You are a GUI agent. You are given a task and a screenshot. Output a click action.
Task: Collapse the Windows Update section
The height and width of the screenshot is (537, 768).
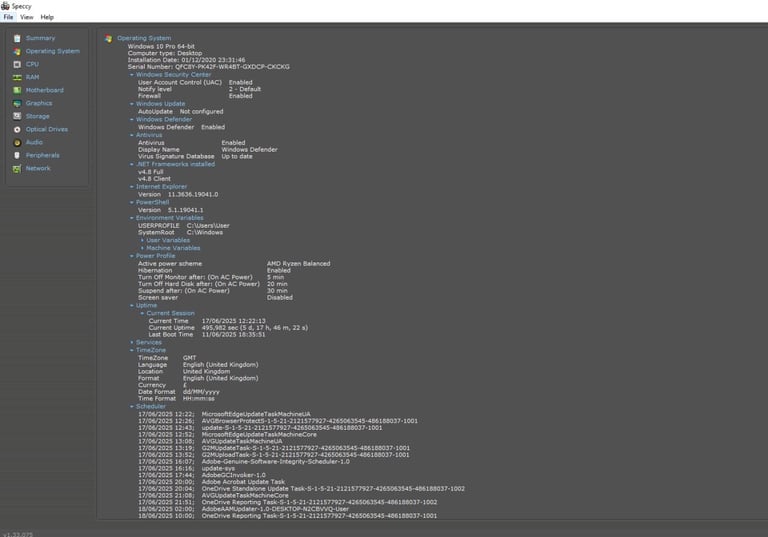coord(132,104)
